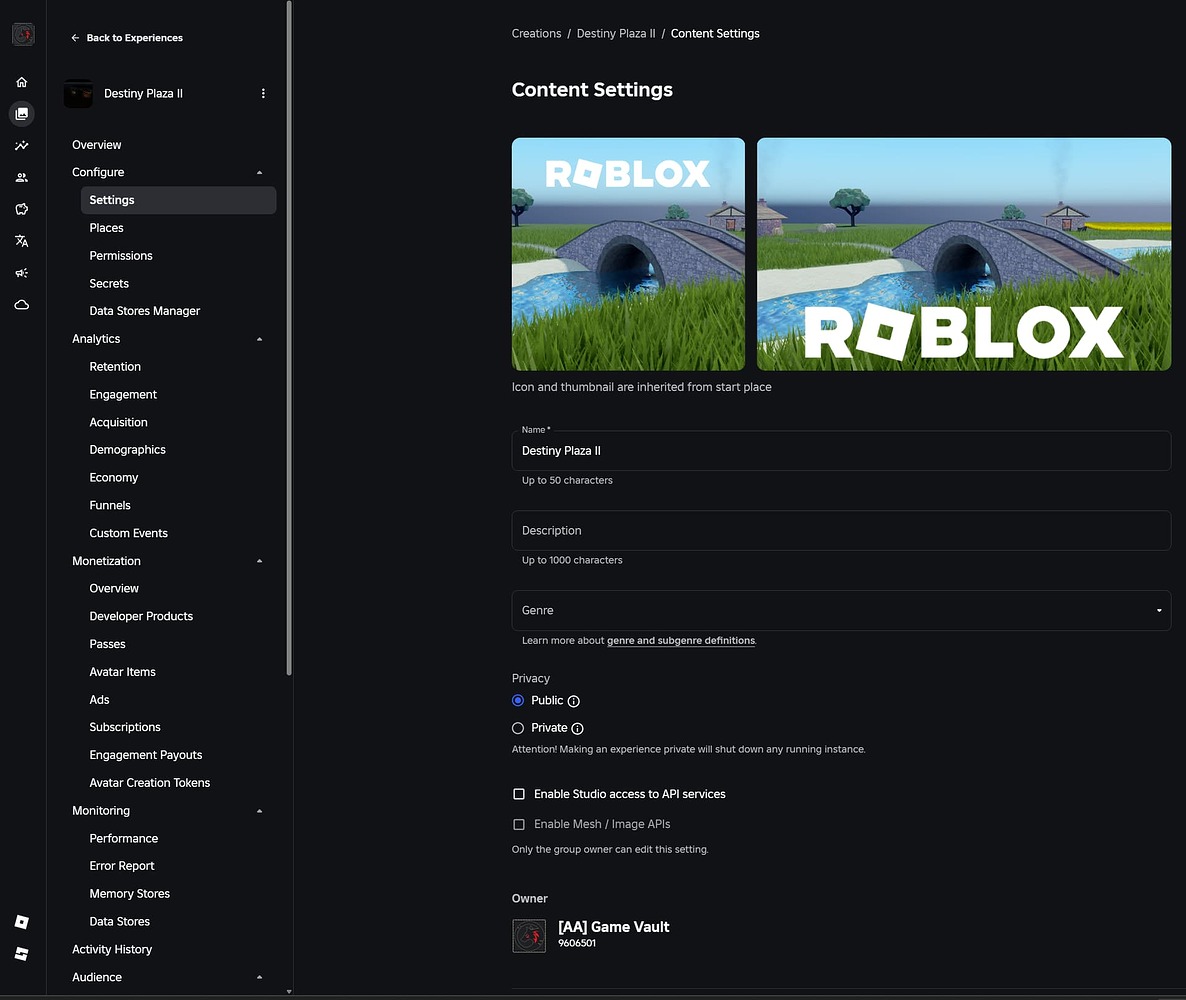The width and height of the screenshot is (1186, 1000).
Task: Open Data Stores under Monitoring
Action: coord(120,921)
